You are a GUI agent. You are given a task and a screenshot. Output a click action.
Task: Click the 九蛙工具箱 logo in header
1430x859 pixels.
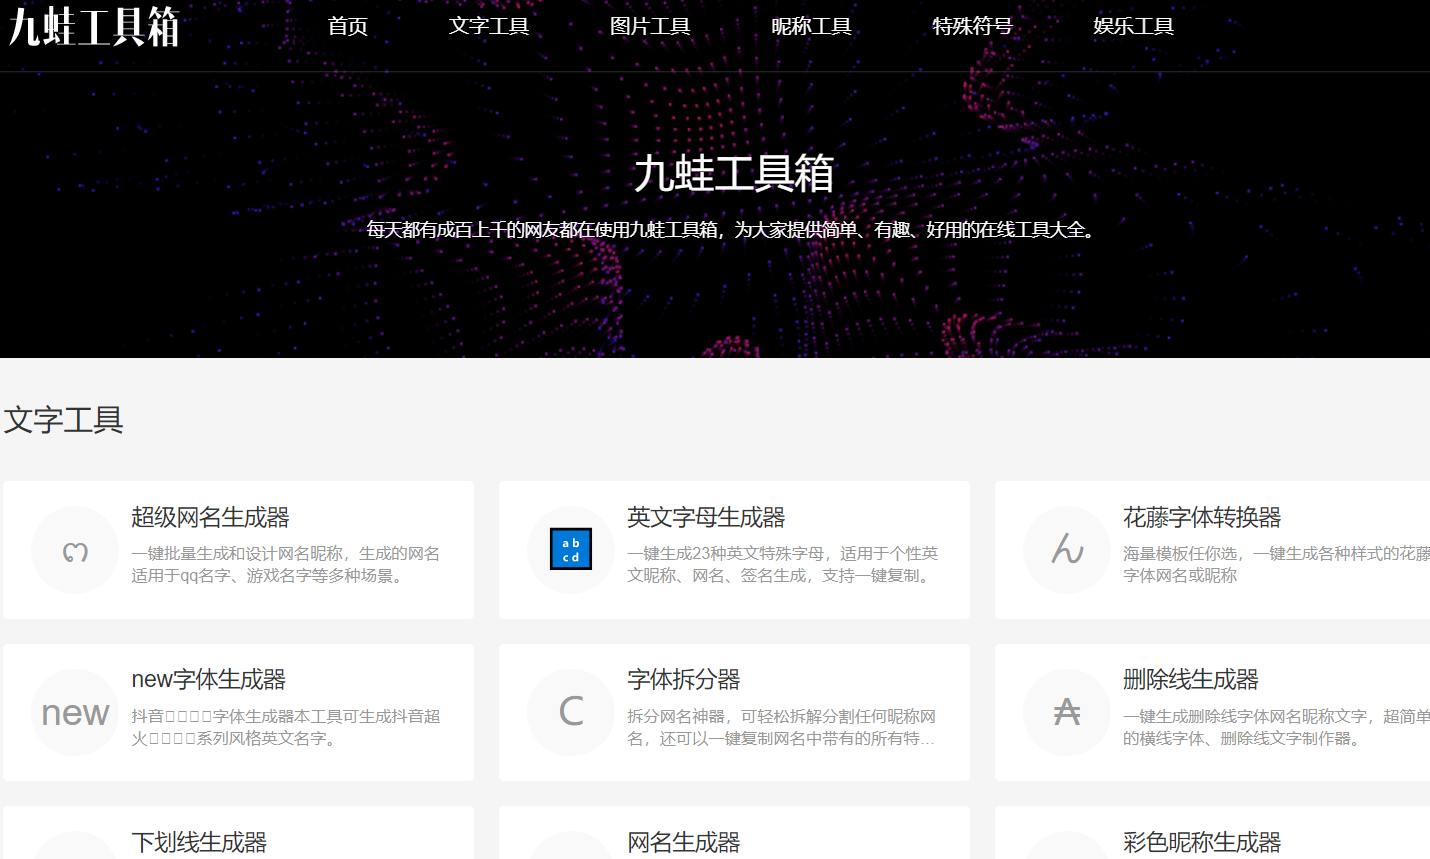pyautogui.click(x=94, y=27)
